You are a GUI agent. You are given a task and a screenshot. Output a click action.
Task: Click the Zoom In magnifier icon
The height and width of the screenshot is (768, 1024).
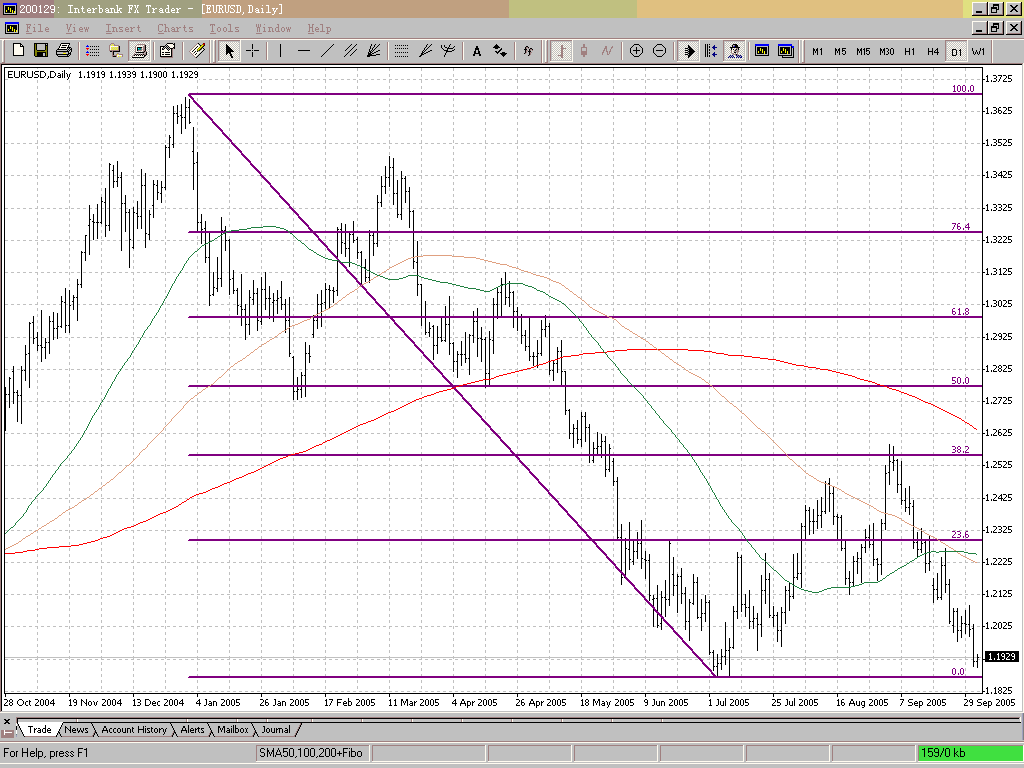(636, 51)
